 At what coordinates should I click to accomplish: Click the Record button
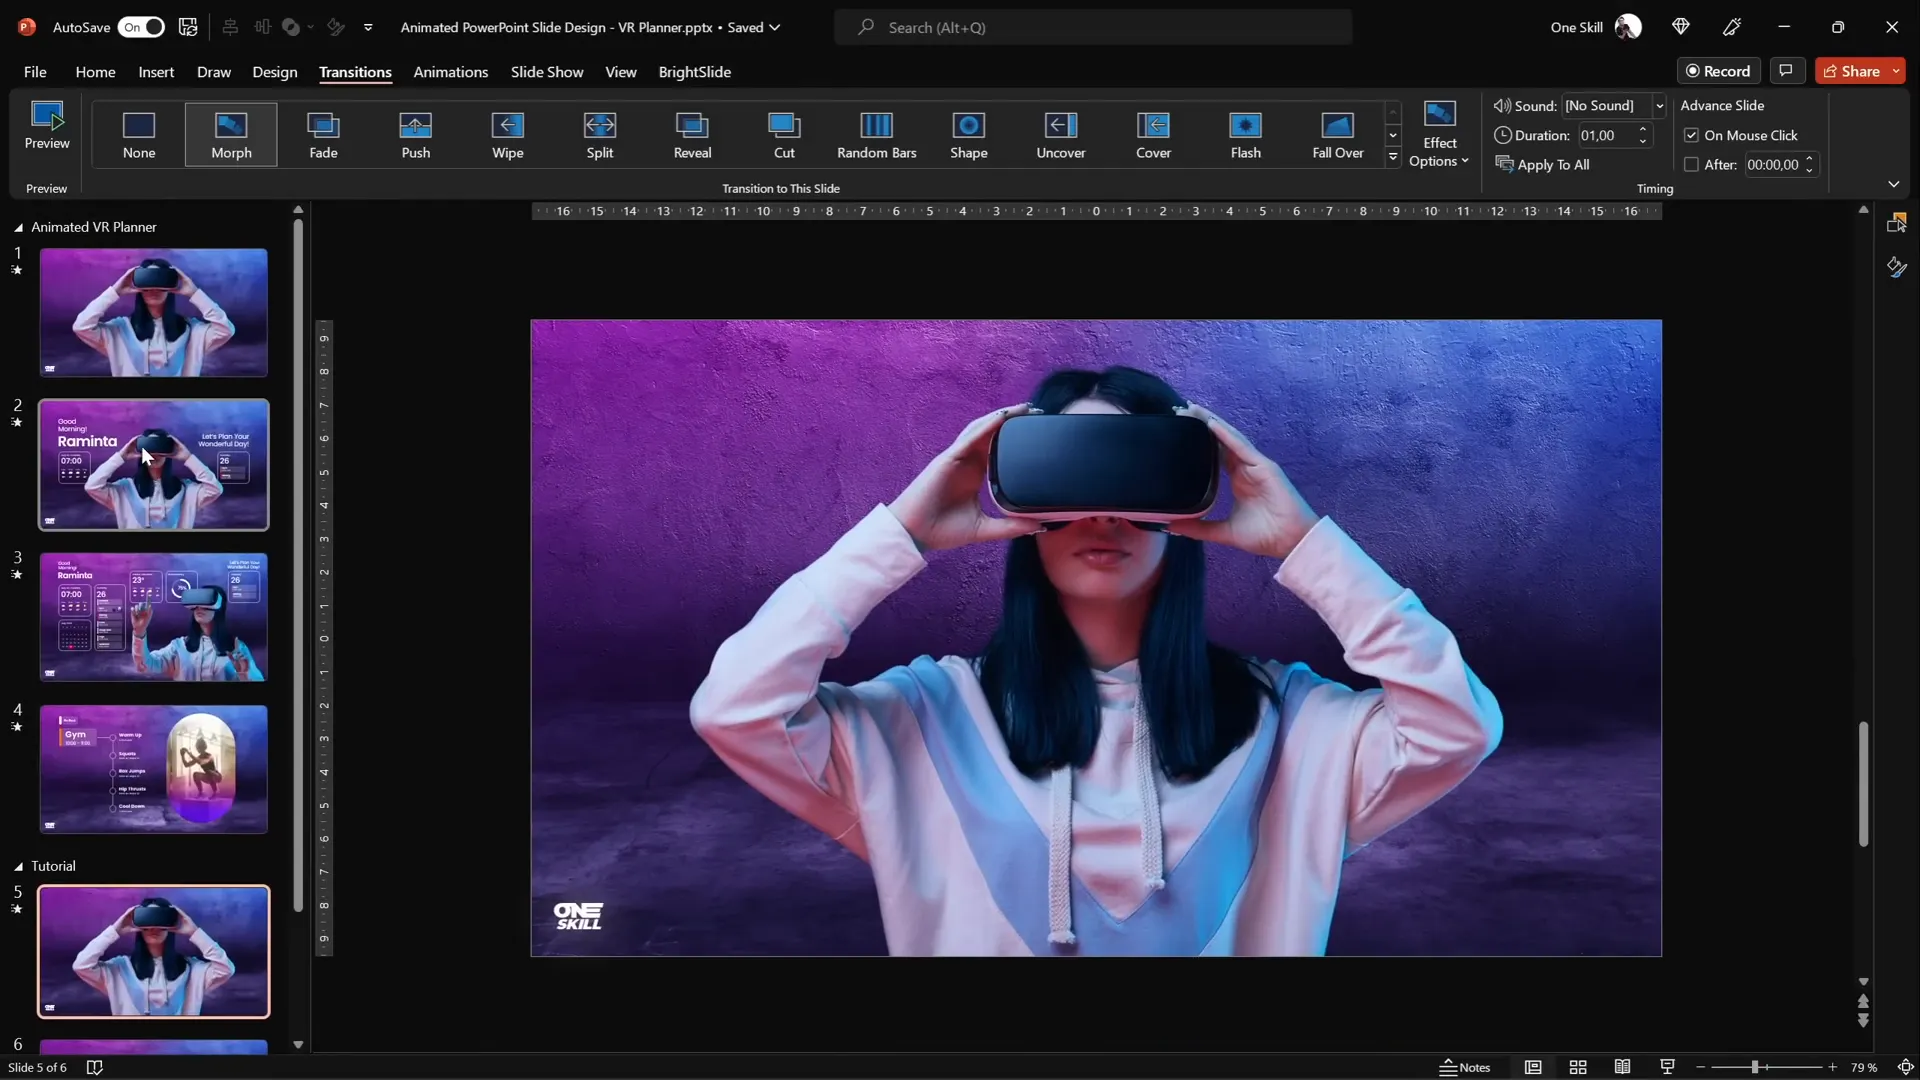(x=1719, y=70)
